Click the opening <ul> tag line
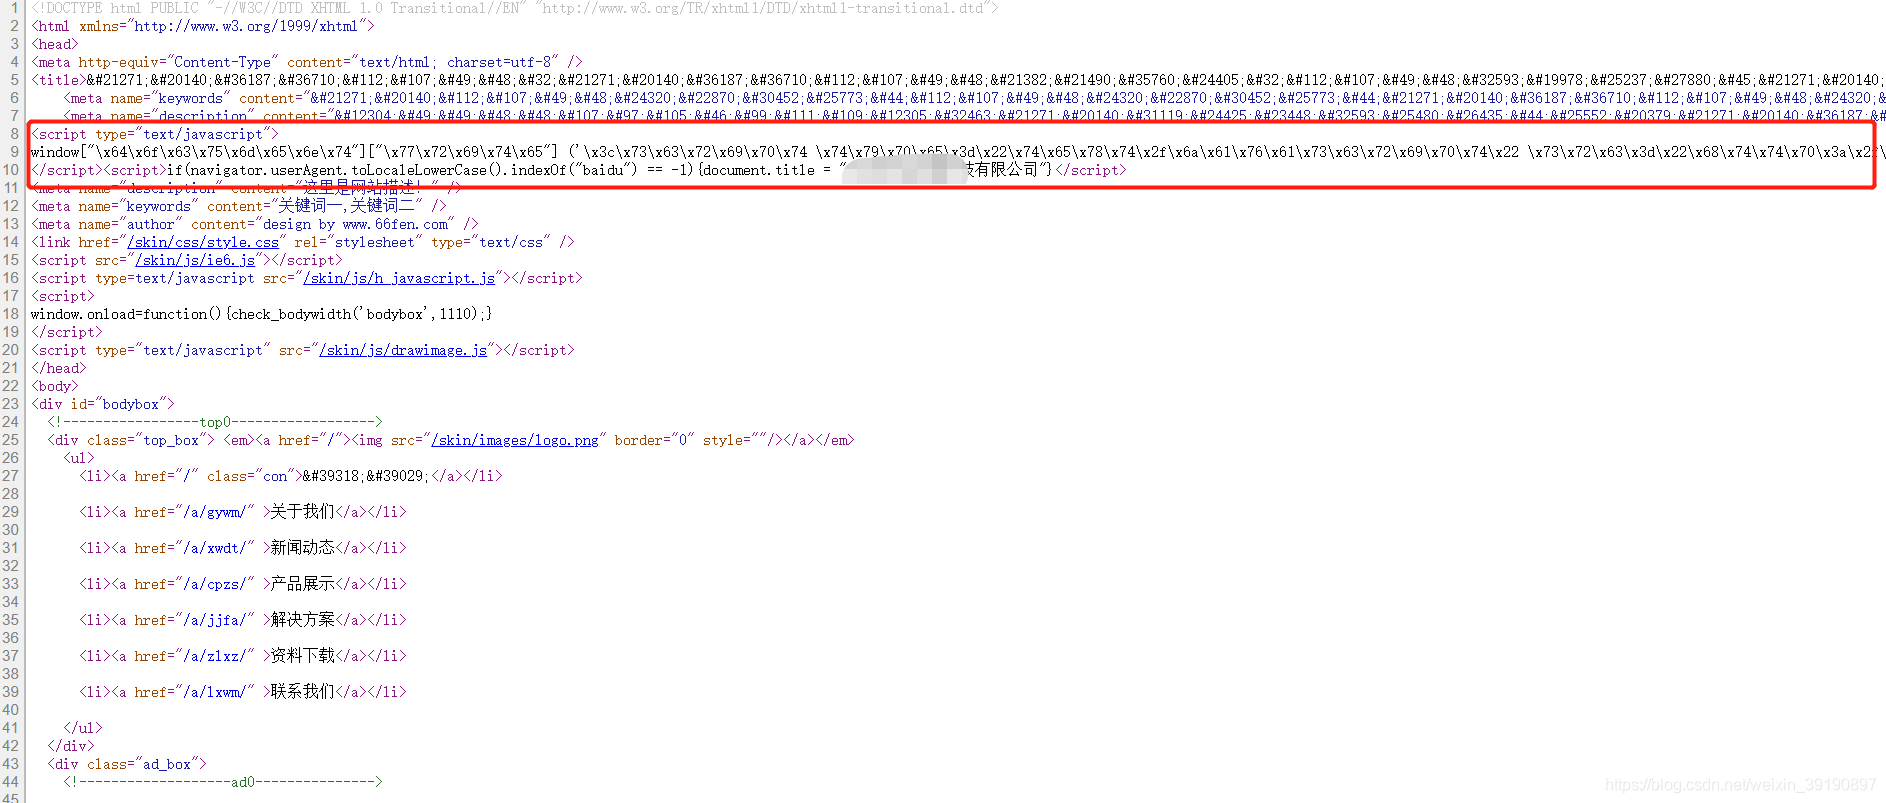 click(x=79, y=458)
